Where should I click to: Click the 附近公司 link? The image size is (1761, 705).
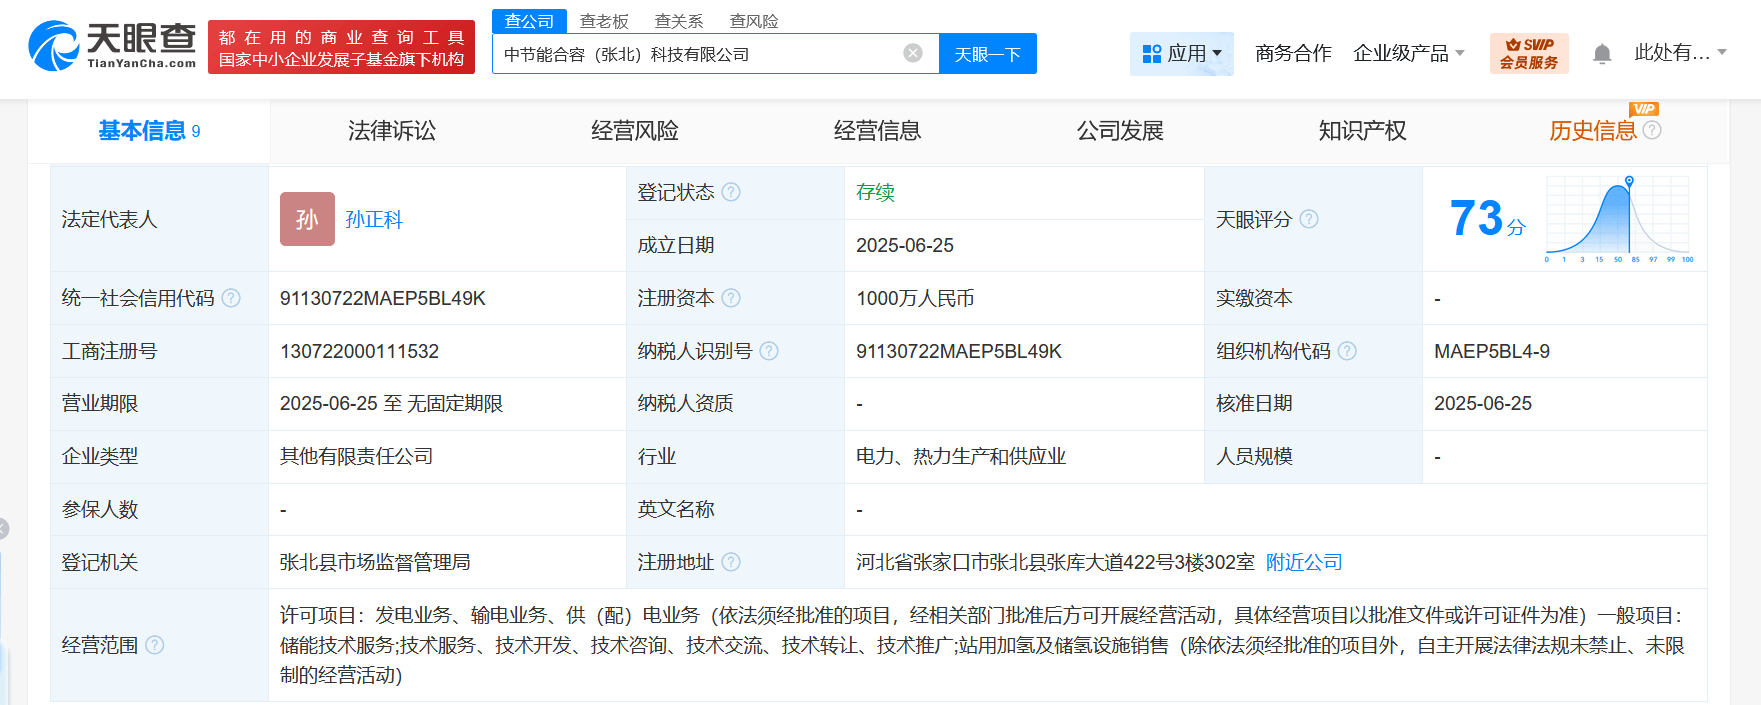pyautogui.click(x=1304, y=562)
